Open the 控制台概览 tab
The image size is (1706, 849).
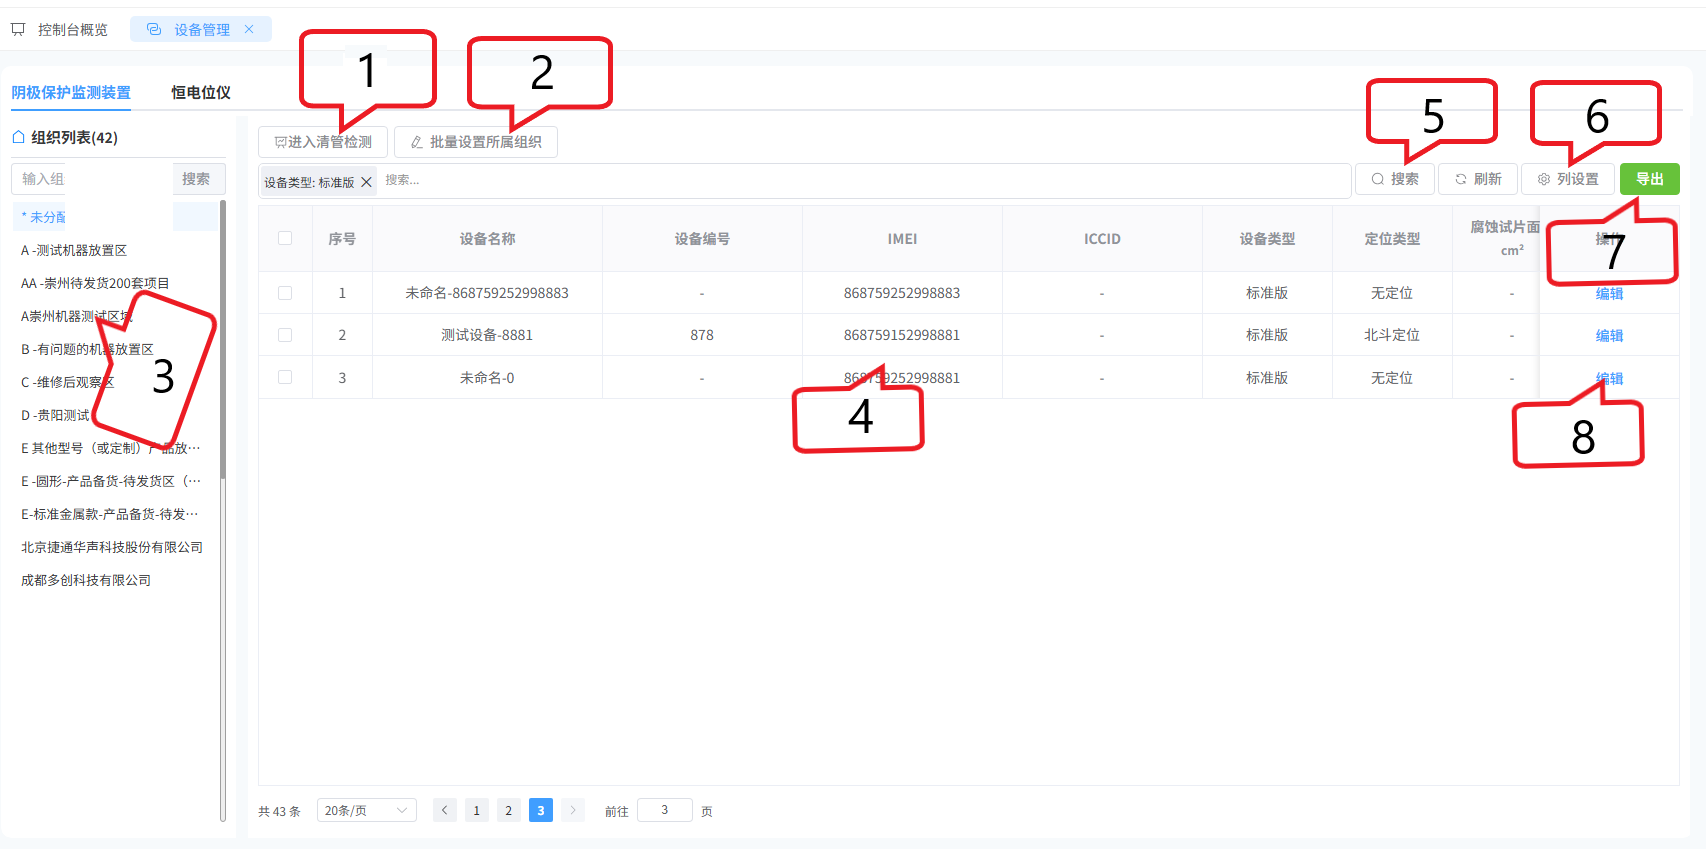pos(60,30)
